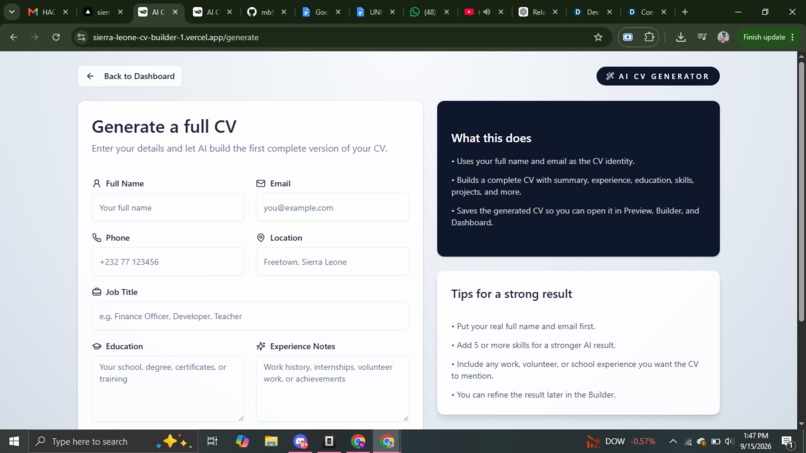Viewport: 806px width, 453px height.
Task: Open the browser extensions puzzle icon
Action: click(649, 37)
